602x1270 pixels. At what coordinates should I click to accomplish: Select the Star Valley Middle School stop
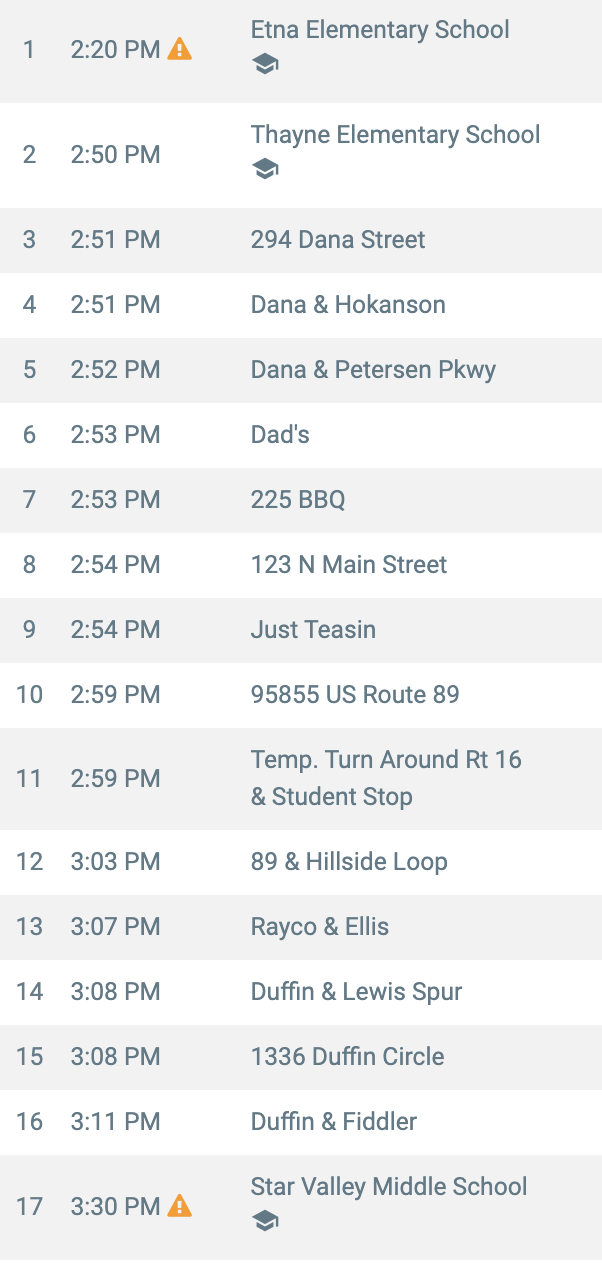click(x=389, y=1187)
